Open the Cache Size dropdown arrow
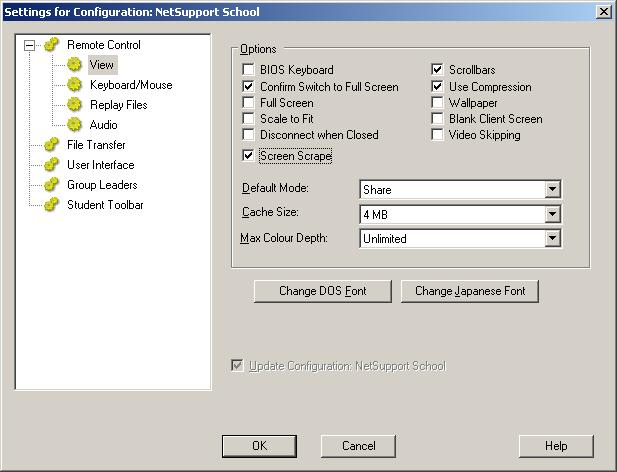 [552, 214]
